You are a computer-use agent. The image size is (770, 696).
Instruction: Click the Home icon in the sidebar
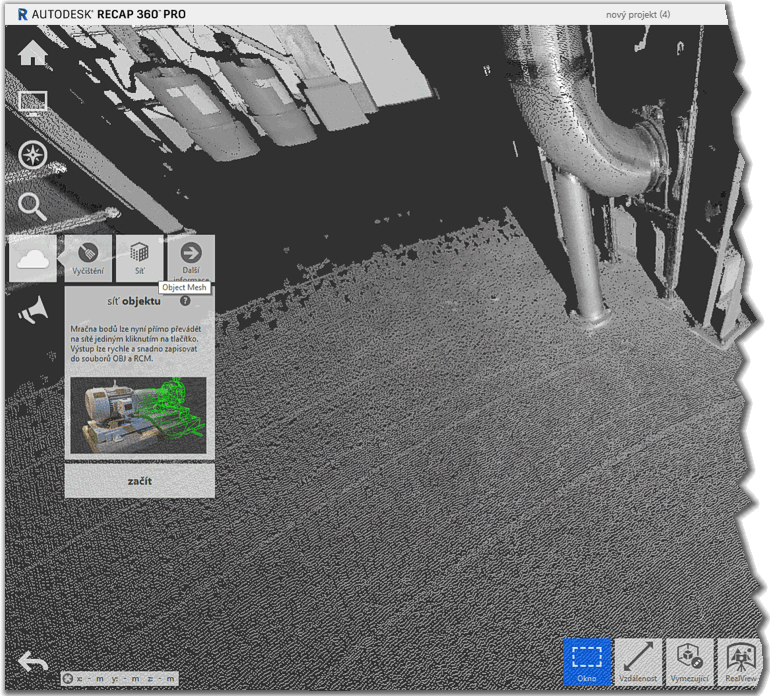pos(33,54)
